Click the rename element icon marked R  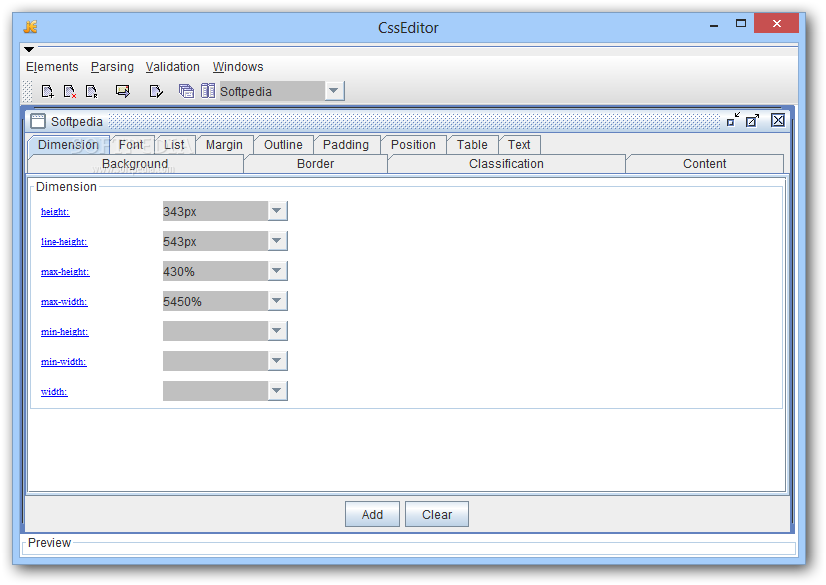click(92, 92)
